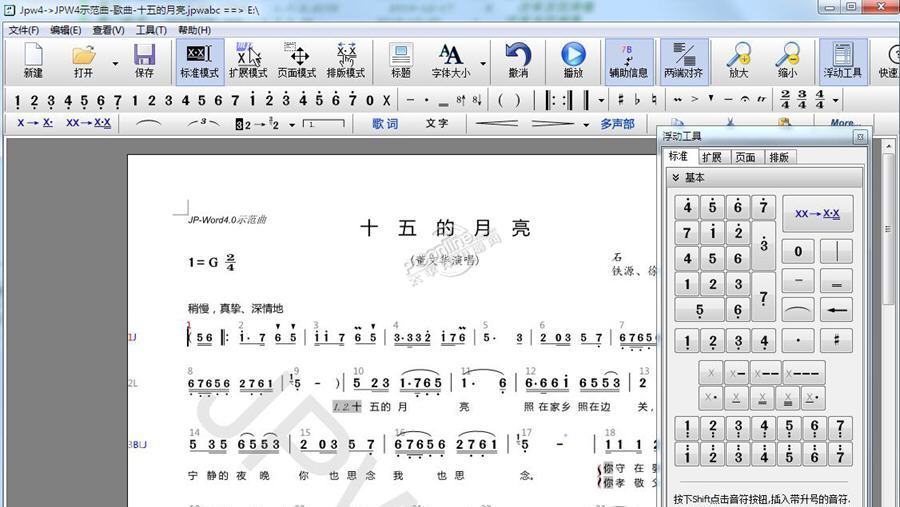Insert trill tr symbol from toolbar

(762, 100)
